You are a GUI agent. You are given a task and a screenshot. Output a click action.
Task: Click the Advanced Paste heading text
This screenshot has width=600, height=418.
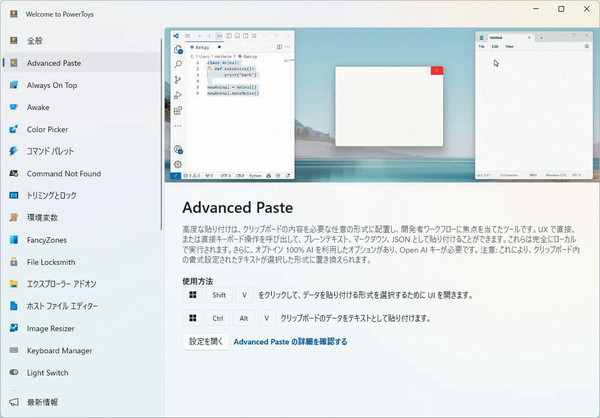coord(238,207)
